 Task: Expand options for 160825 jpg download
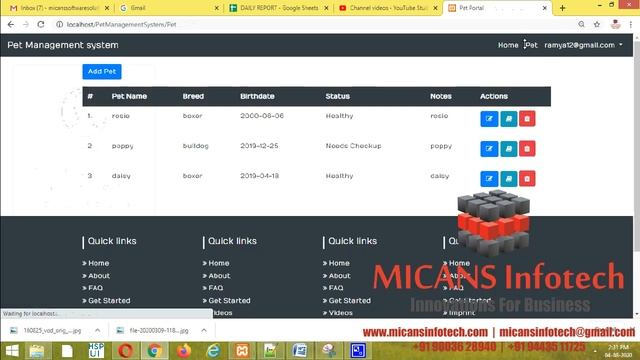tap(98, 330)
